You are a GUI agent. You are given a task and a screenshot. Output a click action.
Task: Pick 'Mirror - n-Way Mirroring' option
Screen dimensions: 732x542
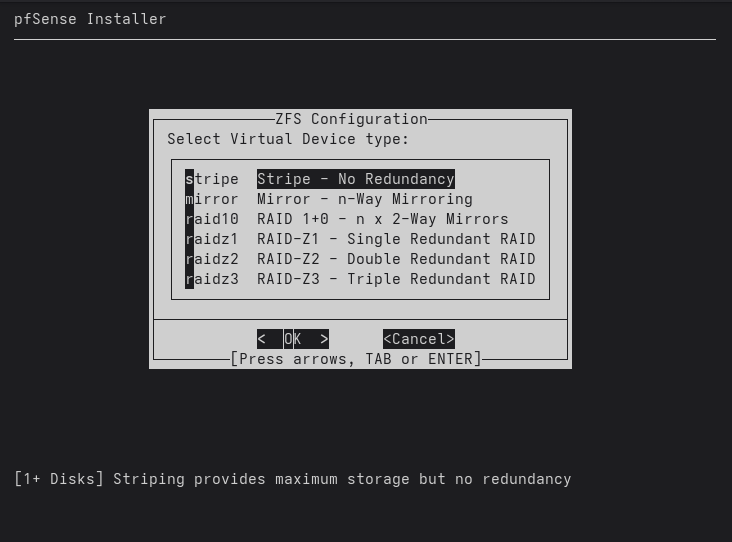(365, 199)
